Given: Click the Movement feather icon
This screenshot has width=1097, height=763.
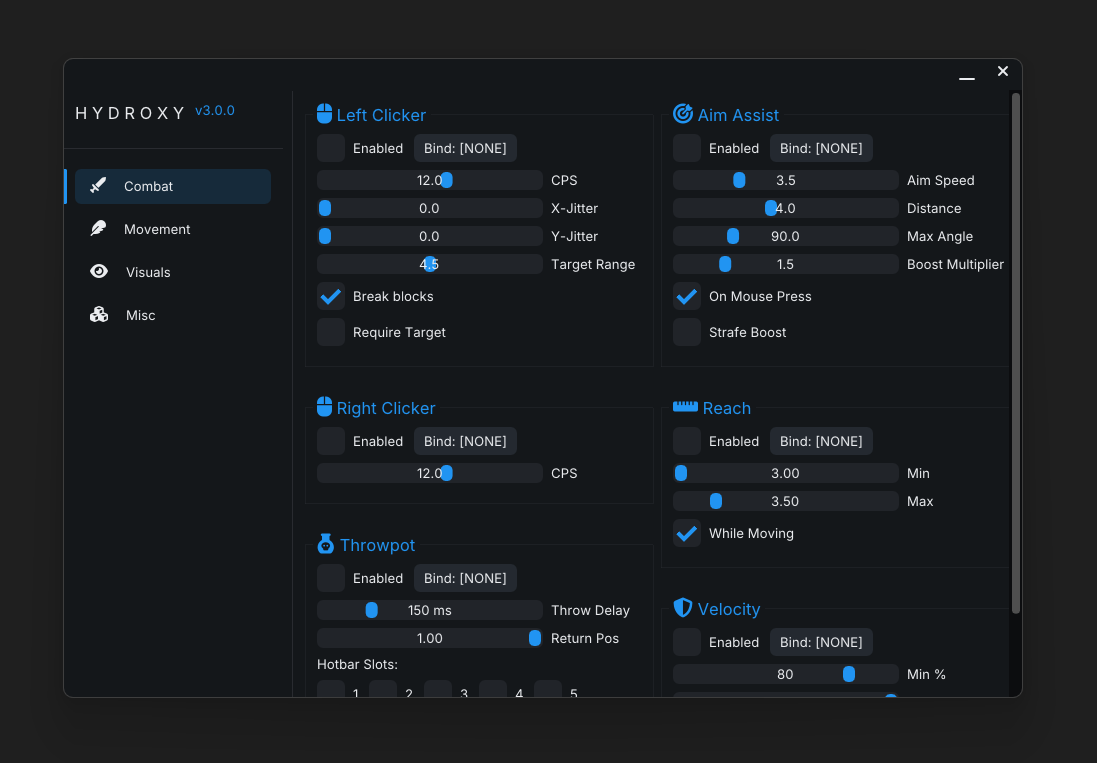Looking at the screenshot, I should tap(97, 228).
